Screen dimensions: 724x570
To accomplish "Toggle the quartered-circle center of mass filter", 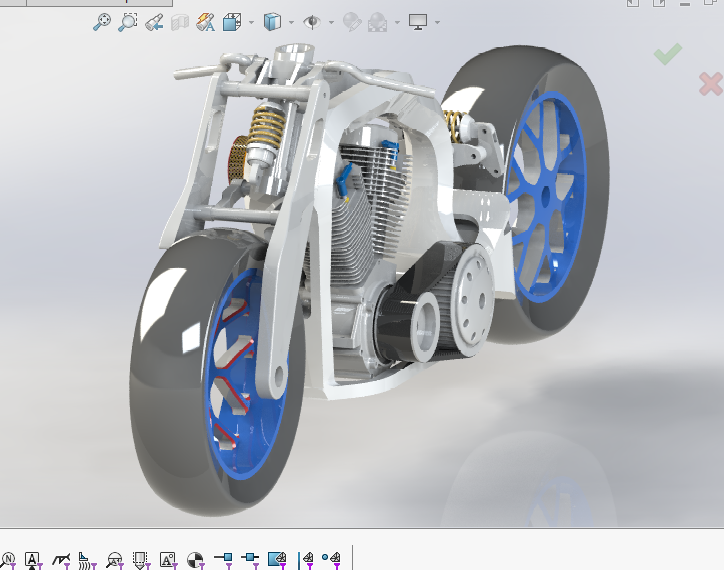I will tap(196, 559).
